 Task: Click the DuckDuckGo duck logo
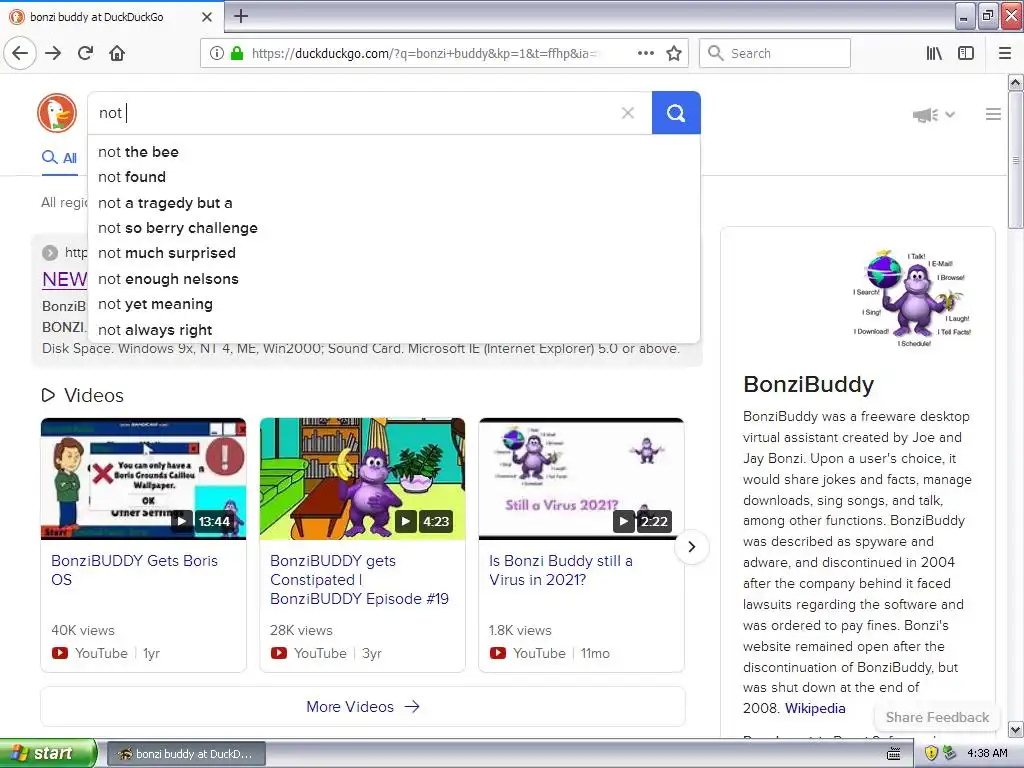pos(57,113)
